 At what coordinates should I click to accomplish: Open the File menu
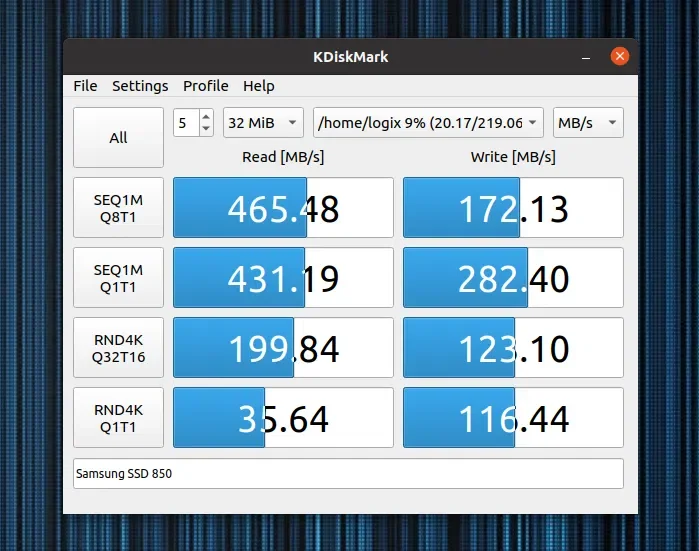click(85, 86)
